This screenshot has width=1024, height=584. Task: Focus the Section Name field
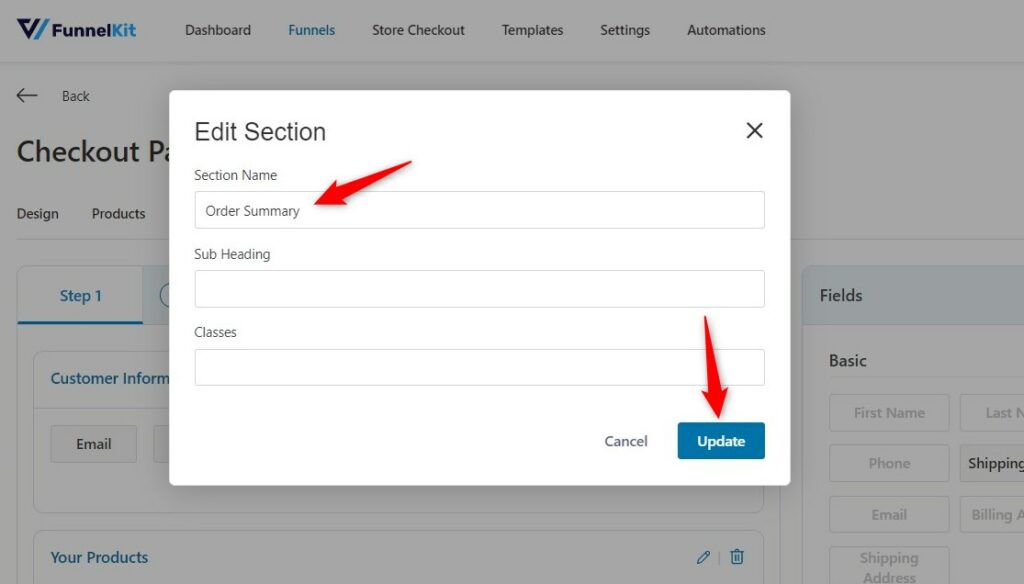pyautogui.click(x=479, y=210)
